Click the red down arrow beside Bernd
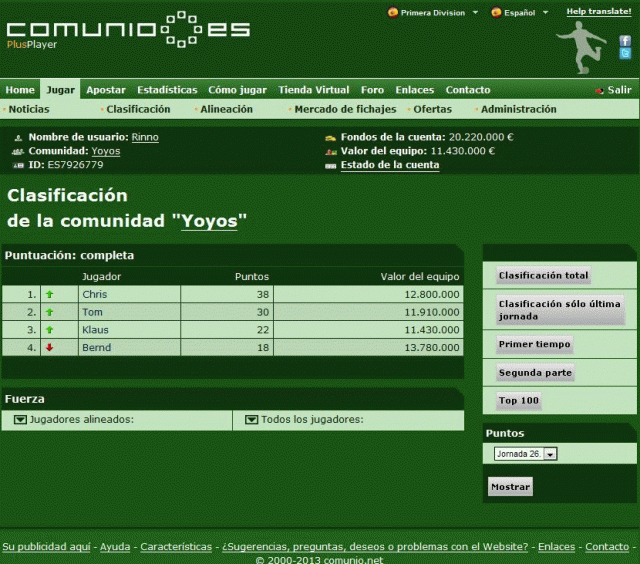The image size is (640, 564). (x=50, y=348)
